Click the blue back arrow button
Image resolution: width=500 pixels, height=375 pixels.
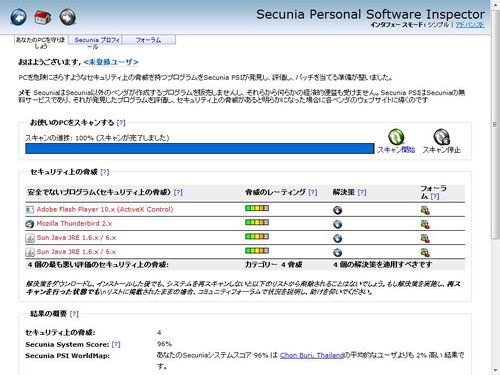(18, 17)
